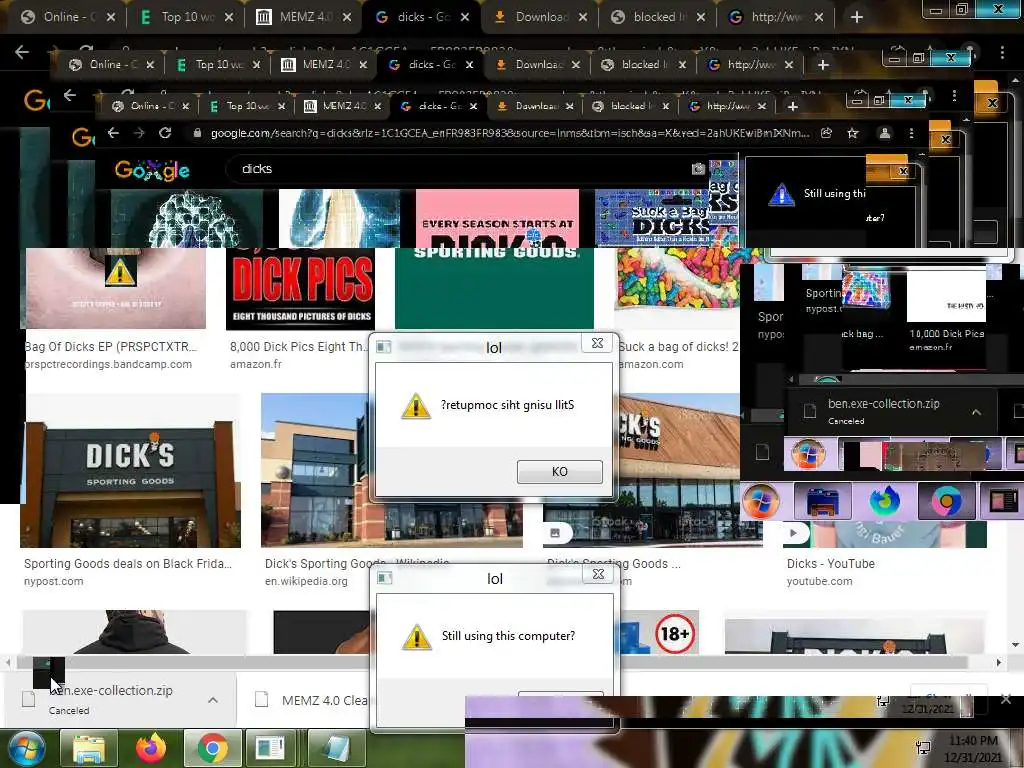Click the lock icon beside google.com URL
Screen dimensions: 1024x768
(197, 133)
